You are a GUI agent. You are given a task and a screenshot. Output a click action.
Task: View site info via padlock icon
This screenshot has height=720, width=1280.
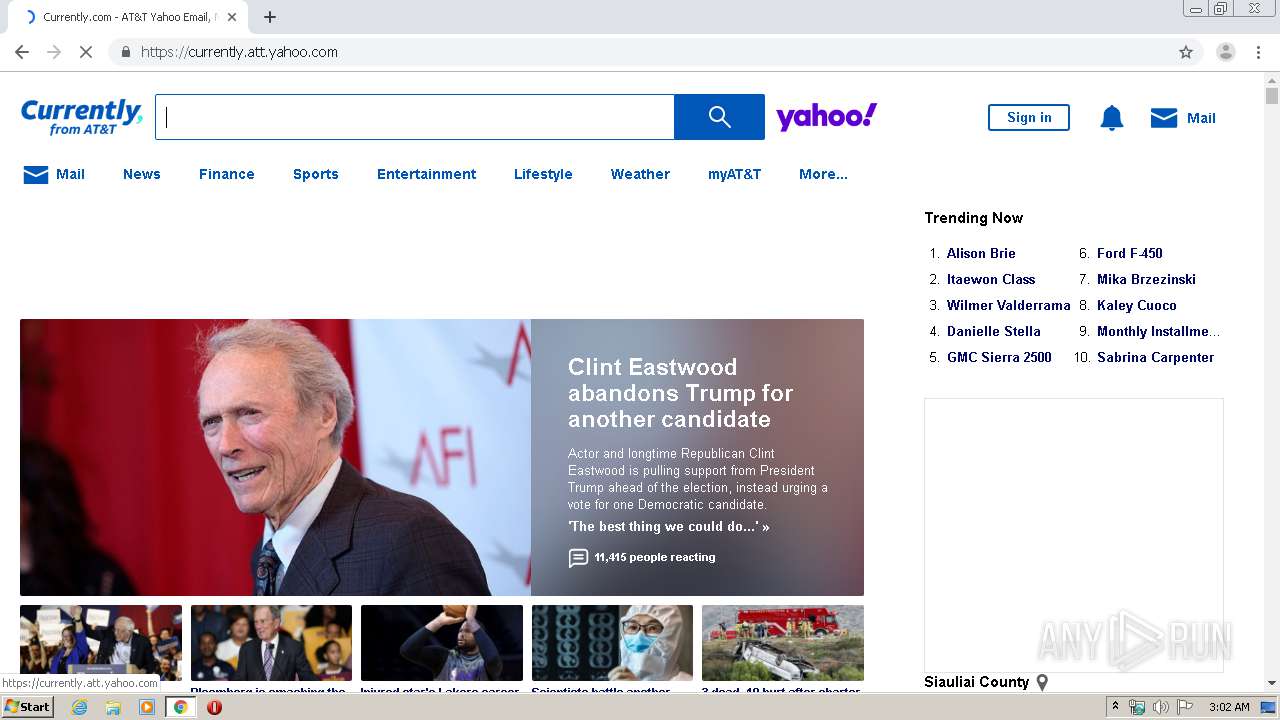[x=125, y=52]
